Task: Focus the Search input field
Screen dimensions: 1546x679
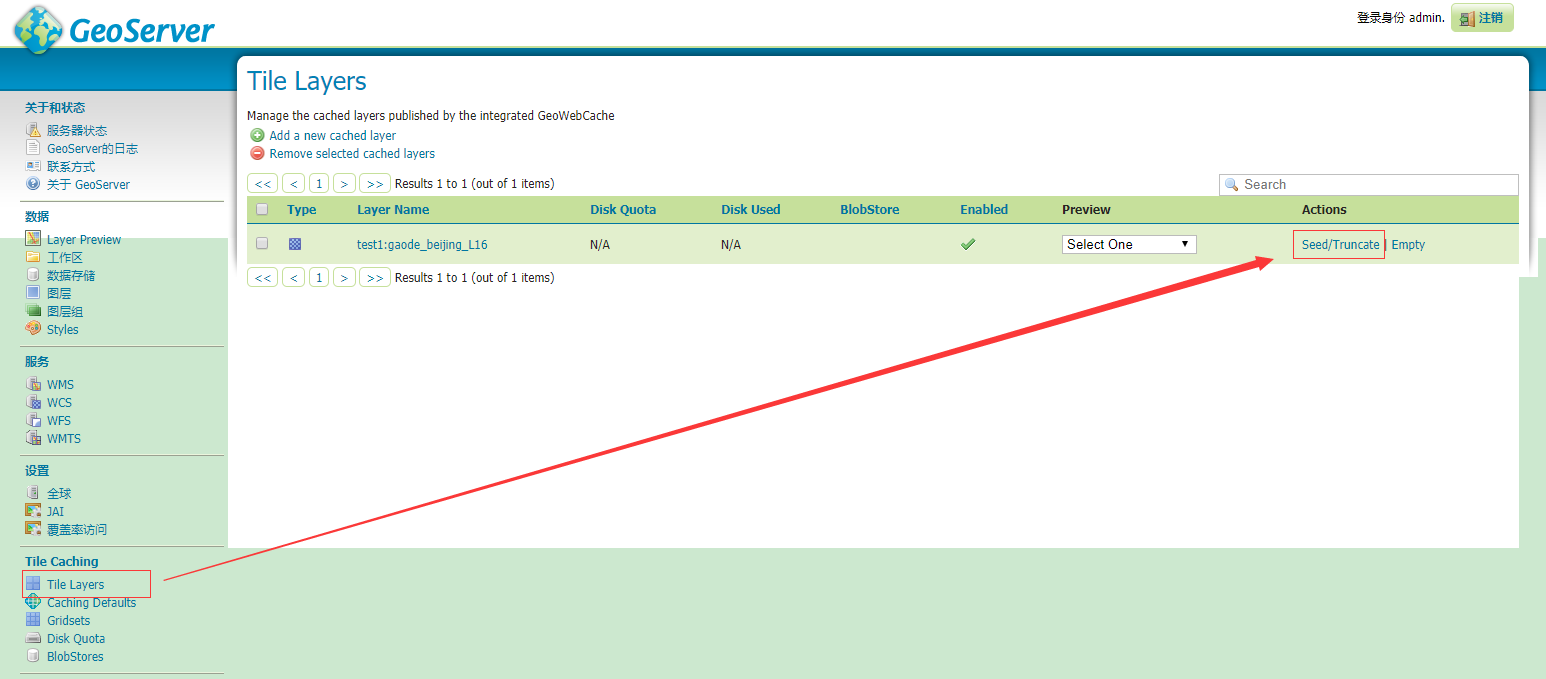Action: pyautogui.click(x=1368, y=184)
